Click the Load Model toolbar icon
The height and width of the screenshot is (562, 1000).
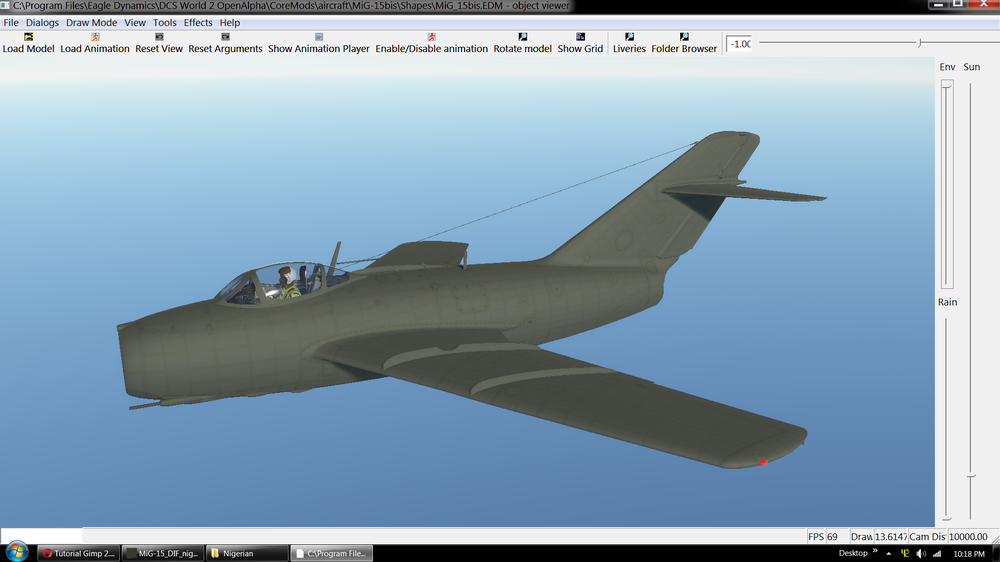[28, 37]
